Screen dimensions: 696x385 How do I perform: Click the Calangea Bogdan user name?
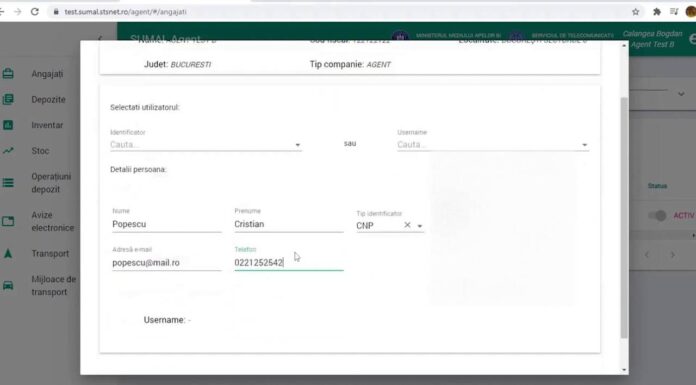pos(652,34)
